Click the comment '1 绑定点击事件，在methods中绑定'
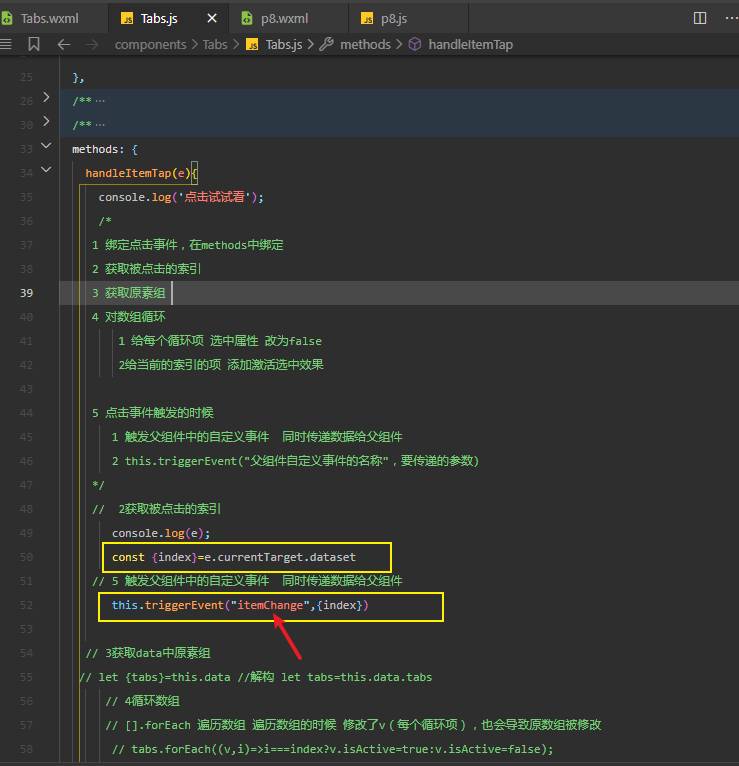 coord(188,245)
